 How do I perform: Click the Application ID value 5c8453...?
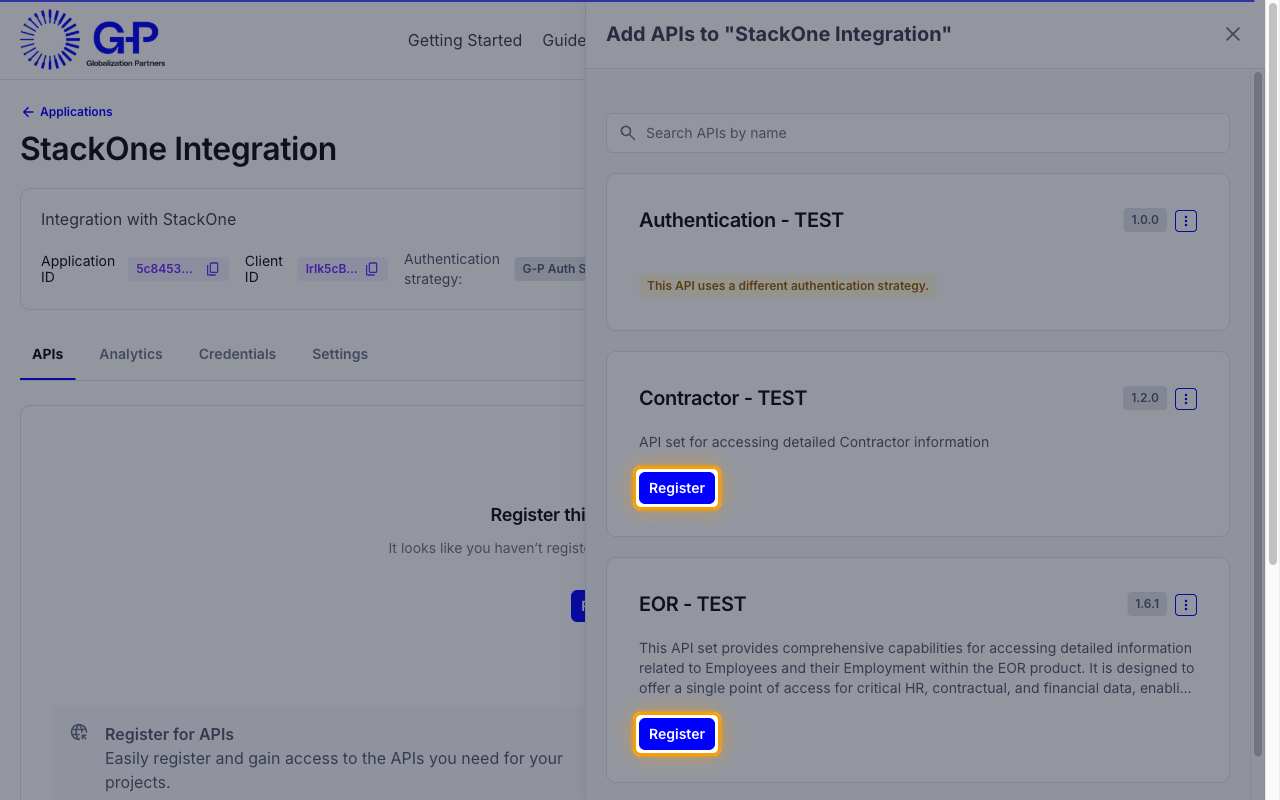(x=165, y=269)
